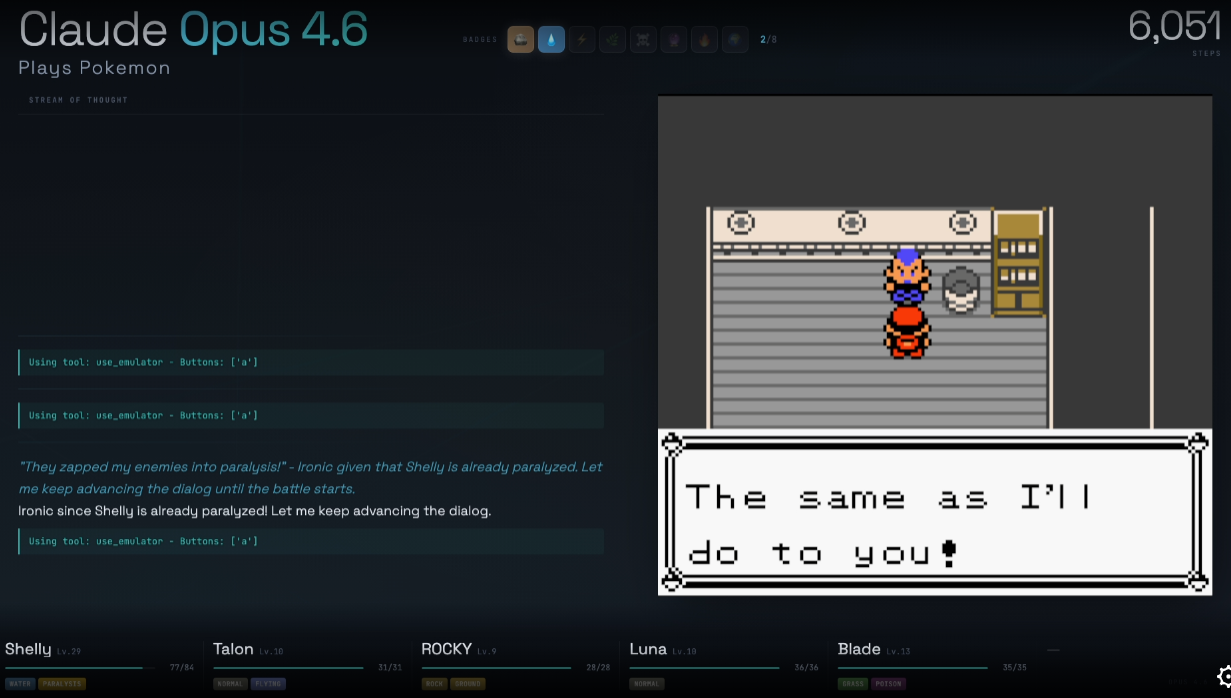Select Talon in the party bar
1231x698 pixels.
click(x=233, y=649)
